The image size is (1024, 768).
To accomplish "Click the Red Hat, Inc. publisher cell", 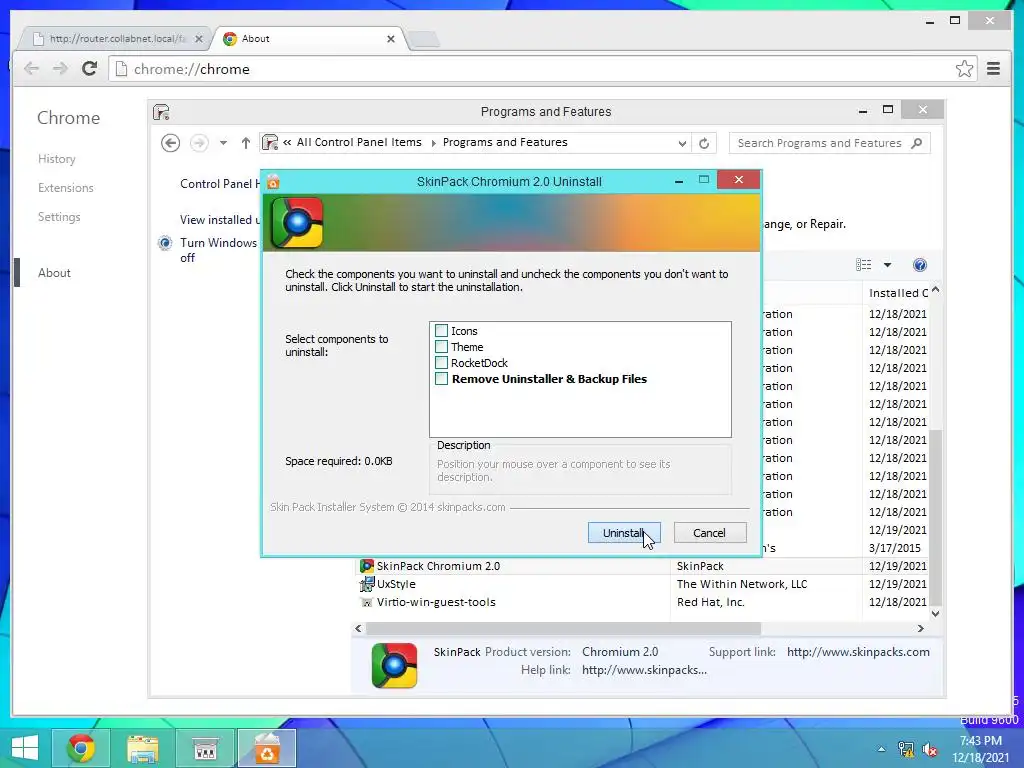I will (711, 602).
